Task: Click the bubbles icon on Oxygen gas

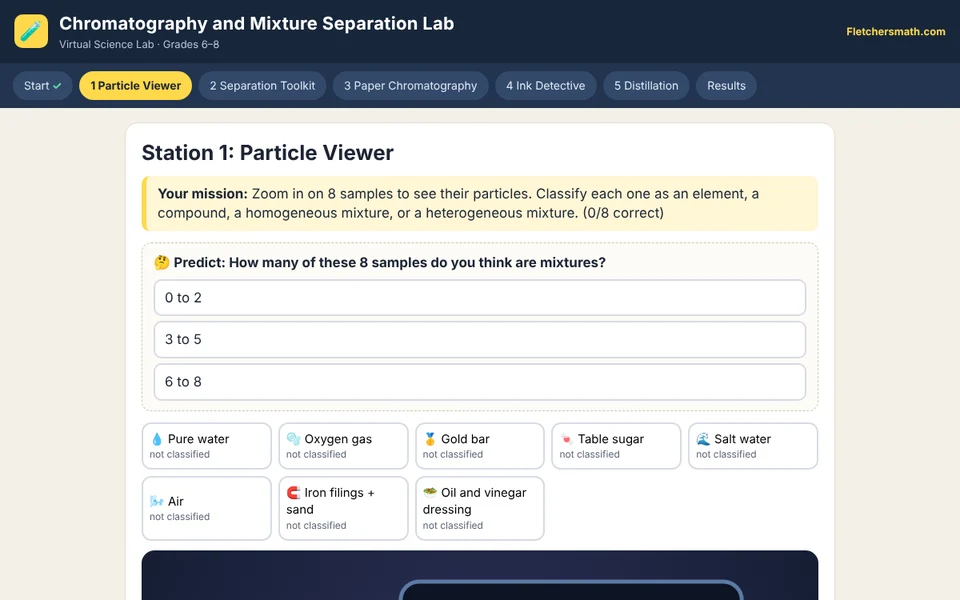Action: (293, 439)
